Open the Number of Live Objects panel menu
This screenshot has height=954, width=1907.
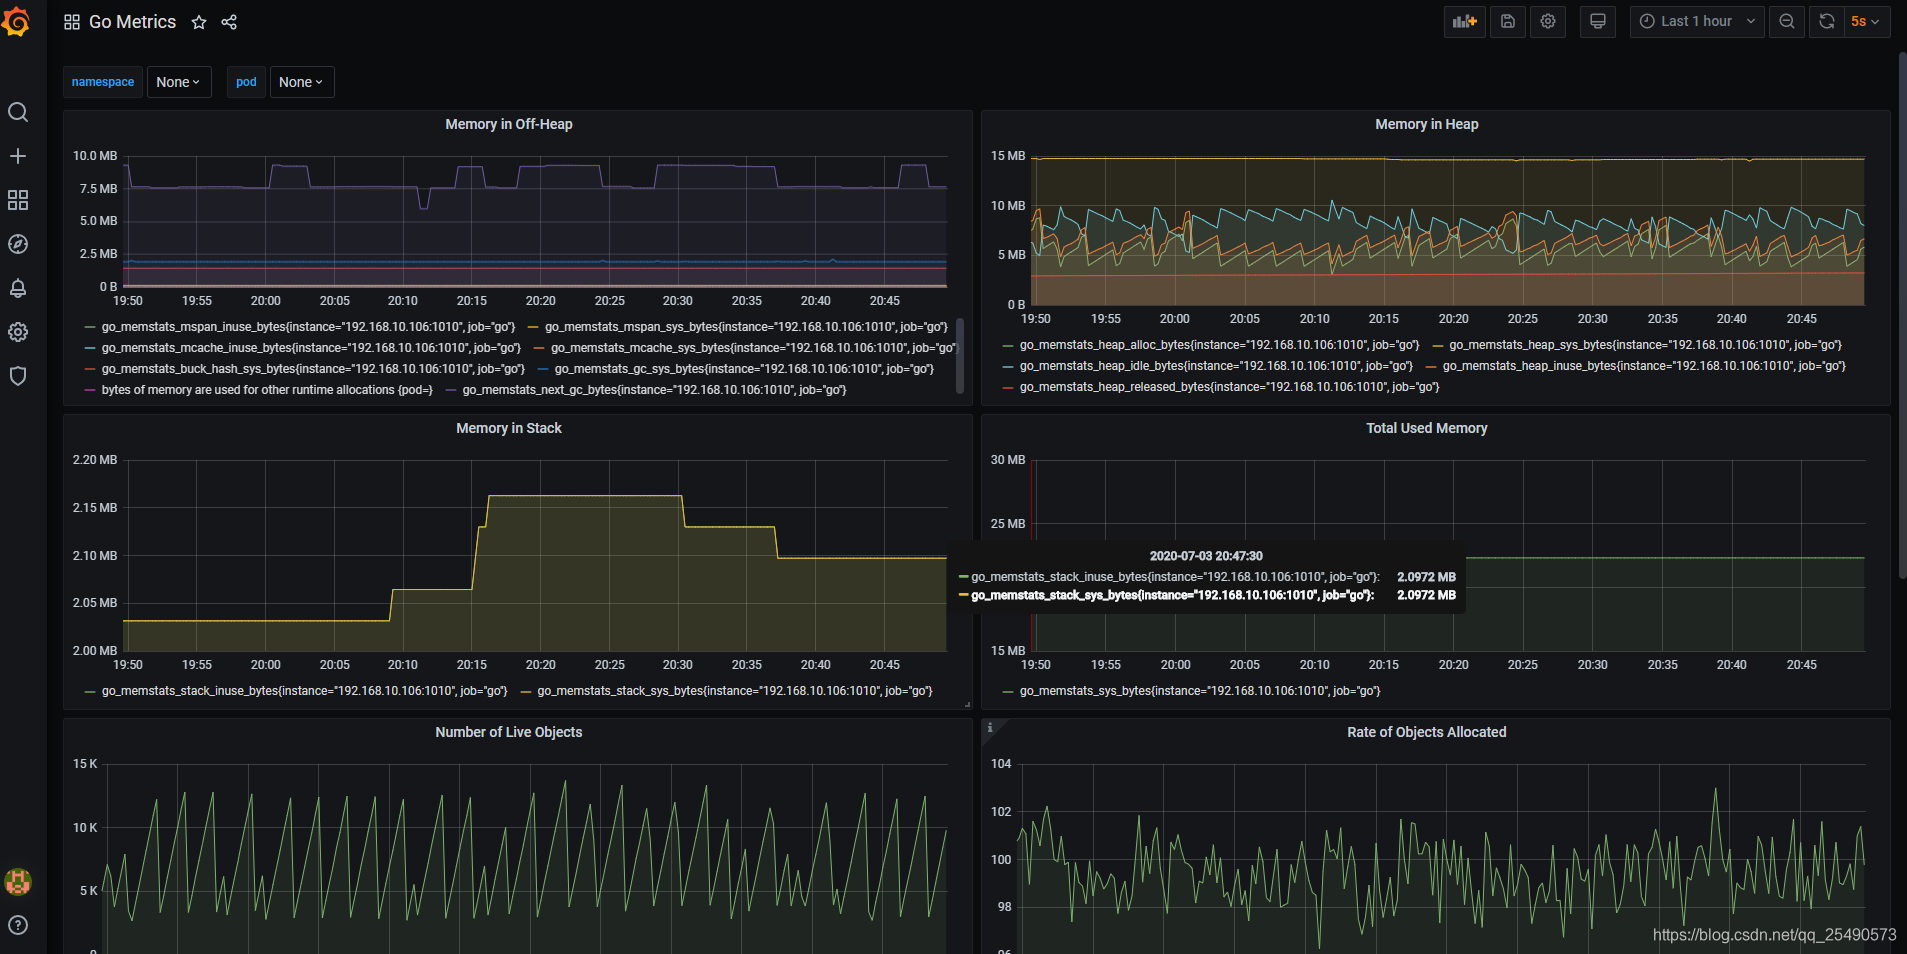tap(508, 732)
